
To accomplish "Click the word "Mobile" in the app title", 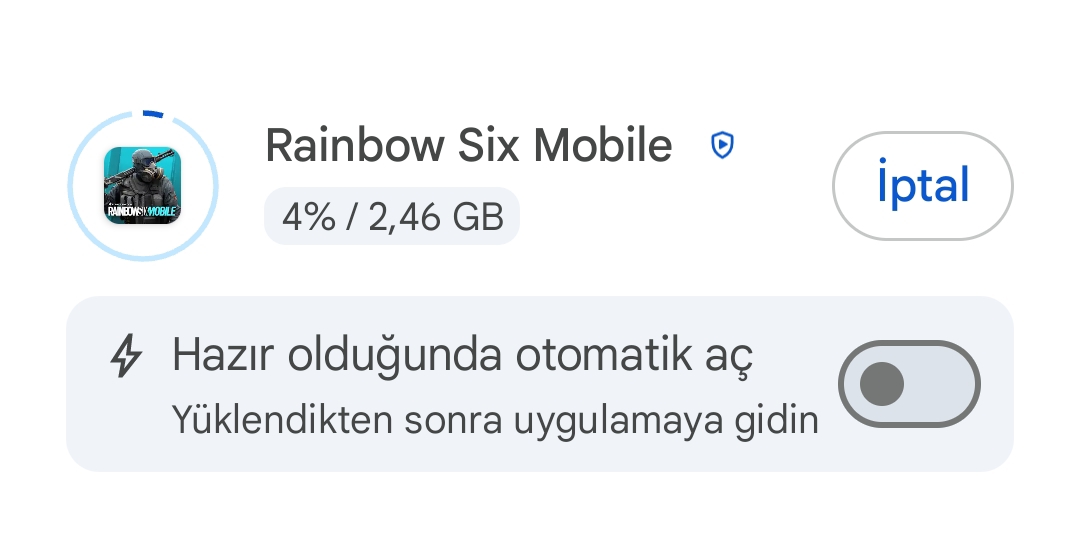I will coord(602,146).
